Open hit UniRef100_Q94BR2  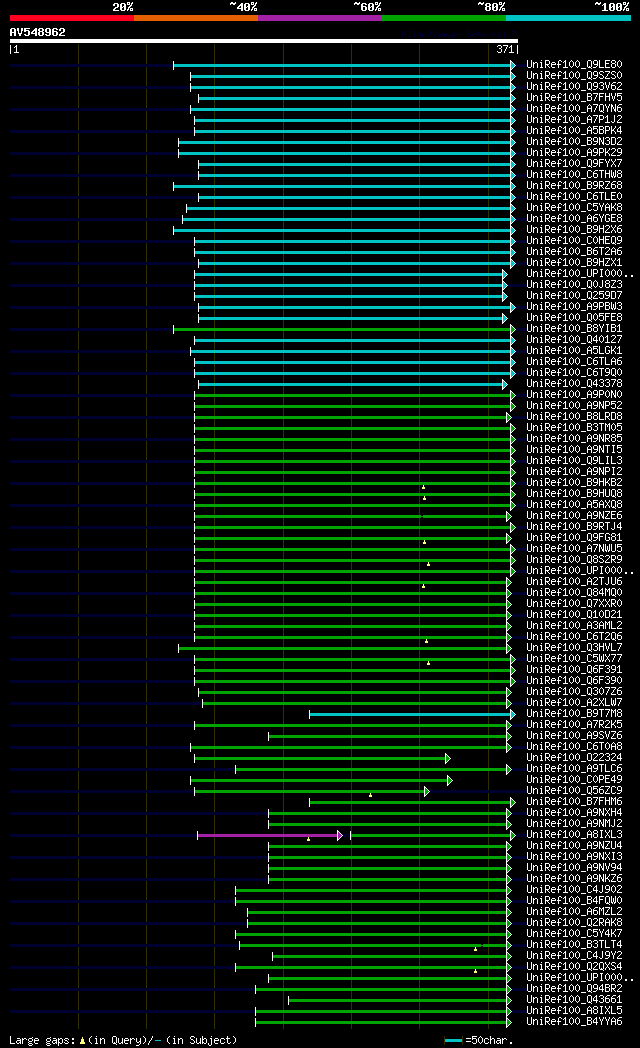coord(574,989)
